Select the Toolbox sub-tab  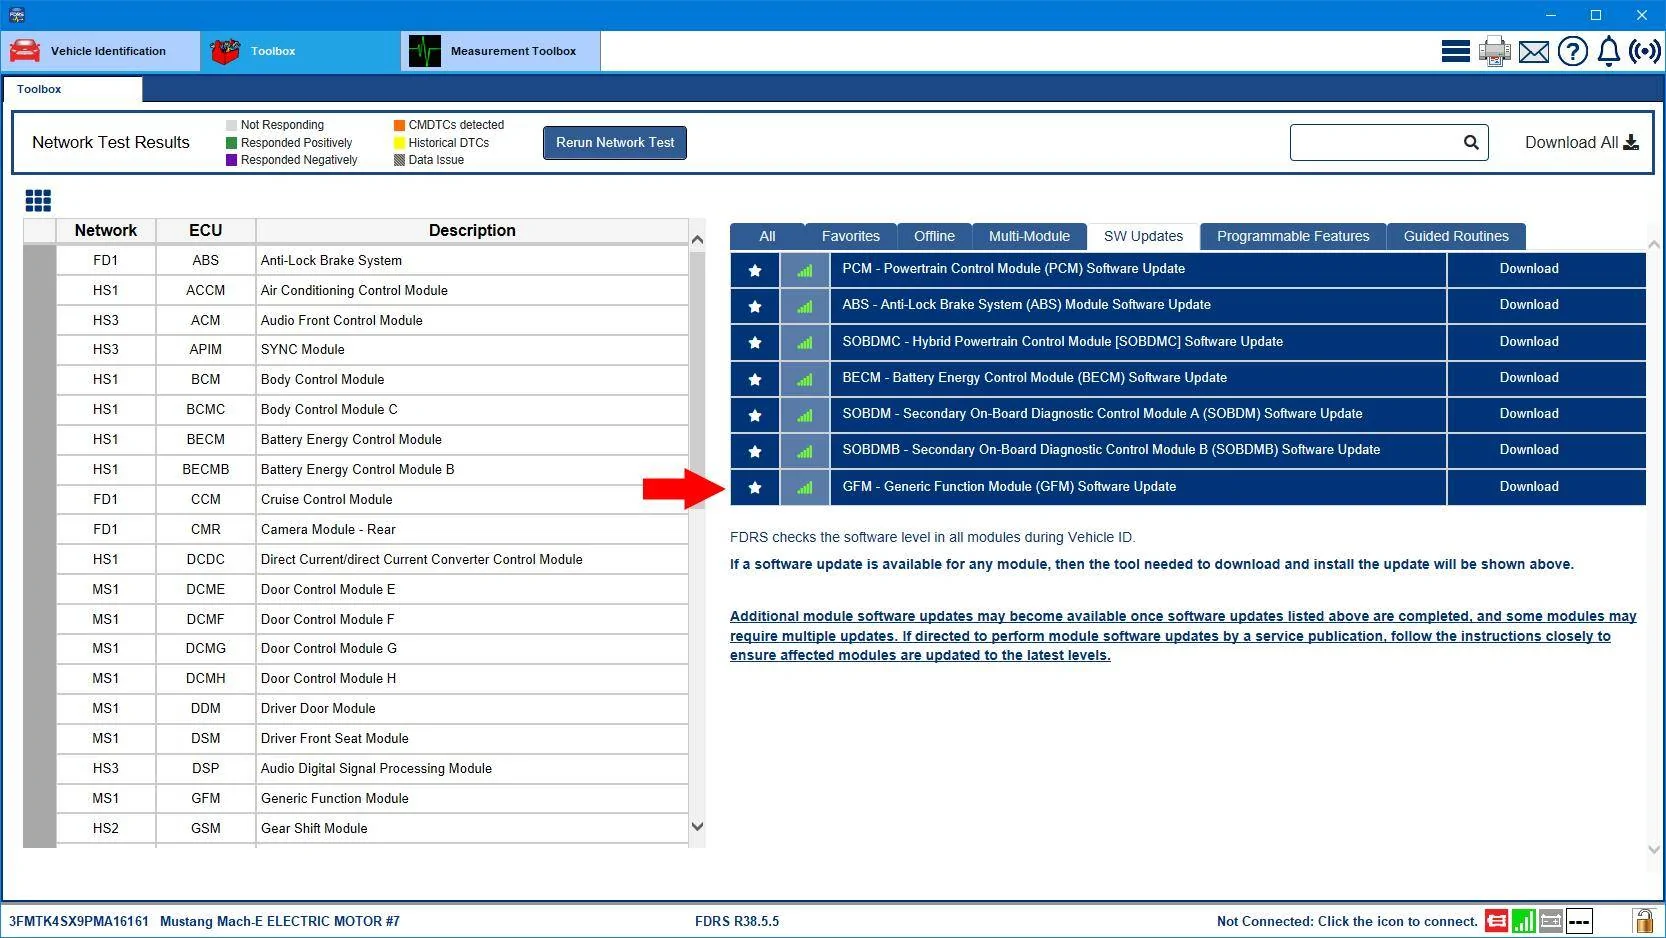pos(72,89)
